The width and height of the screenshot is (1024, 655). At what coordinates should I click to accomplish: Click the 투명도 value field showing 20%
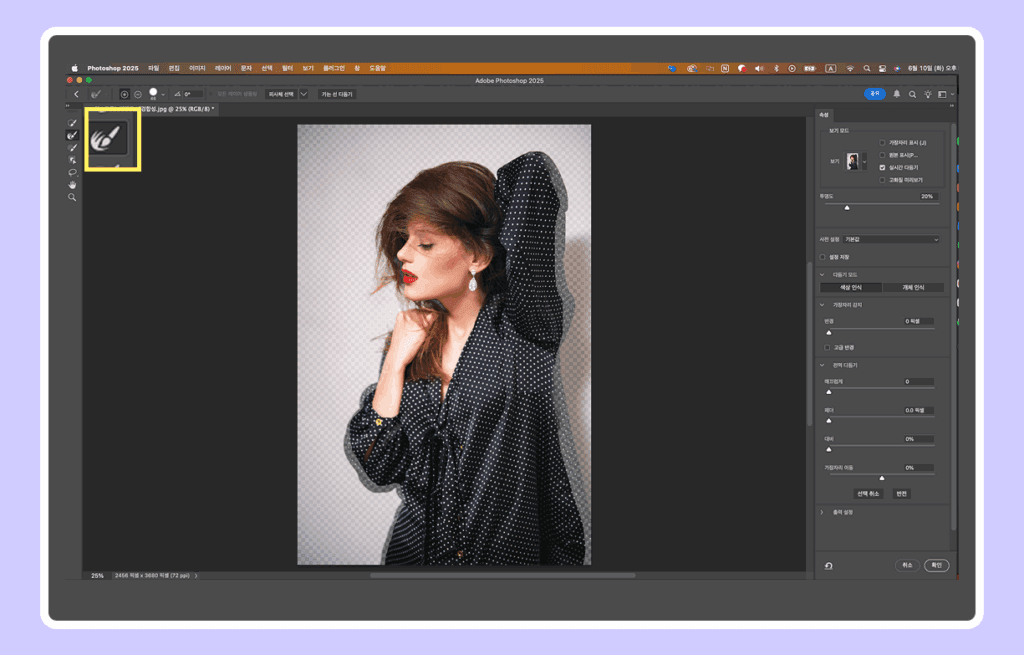click(927, 196)
